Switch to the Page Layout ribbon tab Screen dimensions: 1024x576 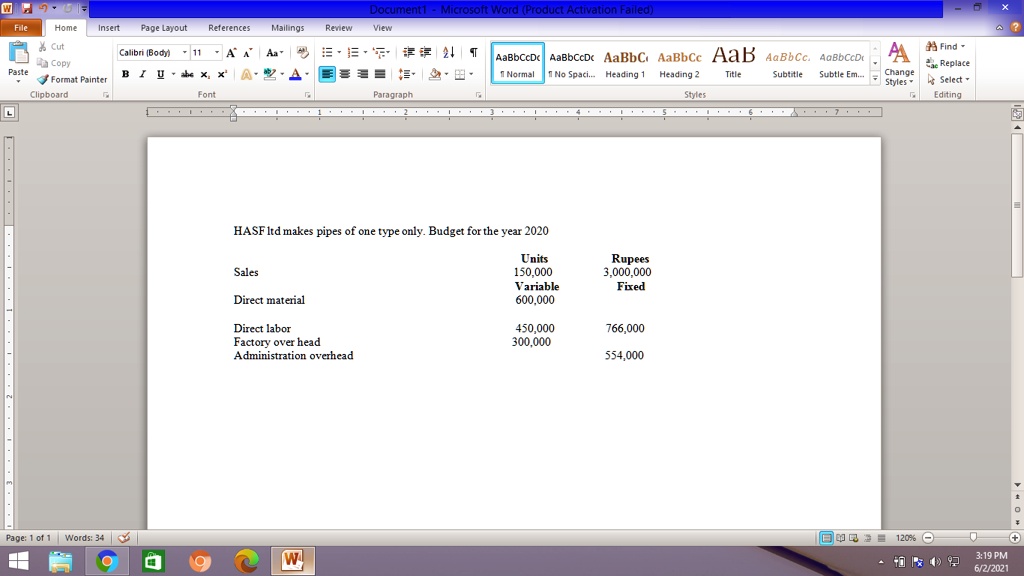coord(161,28)
